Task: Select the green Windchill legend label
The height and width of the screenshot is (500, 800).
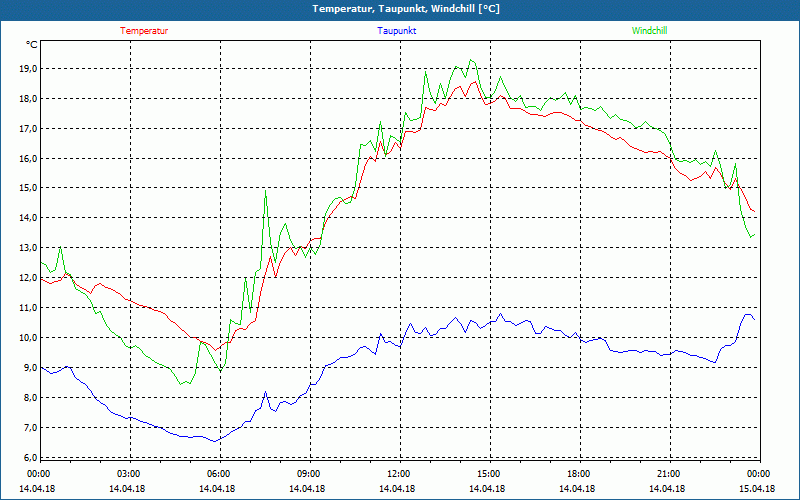Action: tap(649, 31)
